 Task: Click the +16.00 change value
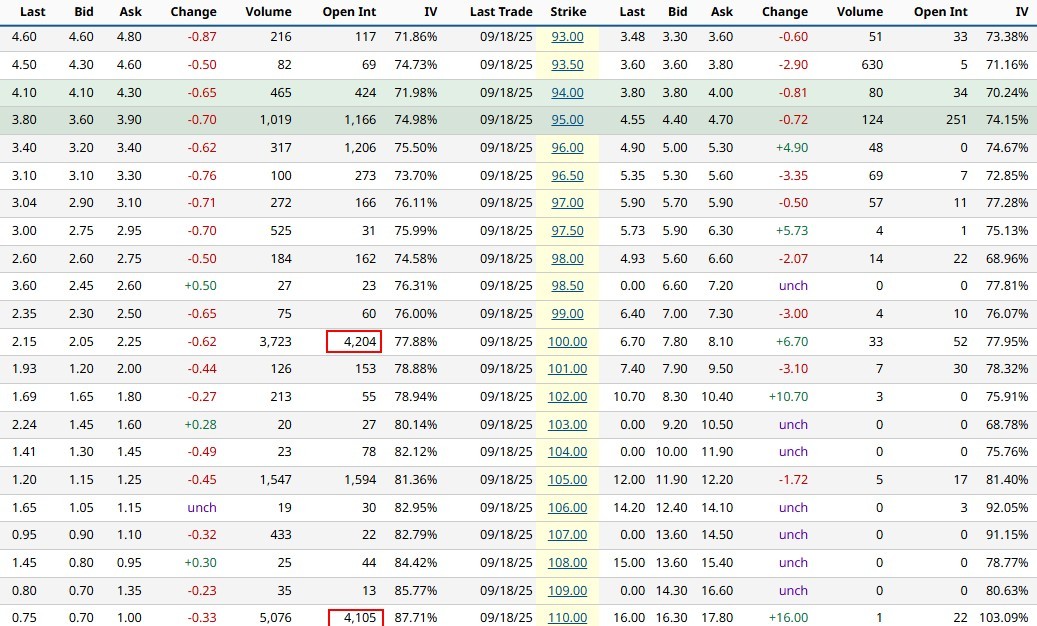click(x=784, y=618)
